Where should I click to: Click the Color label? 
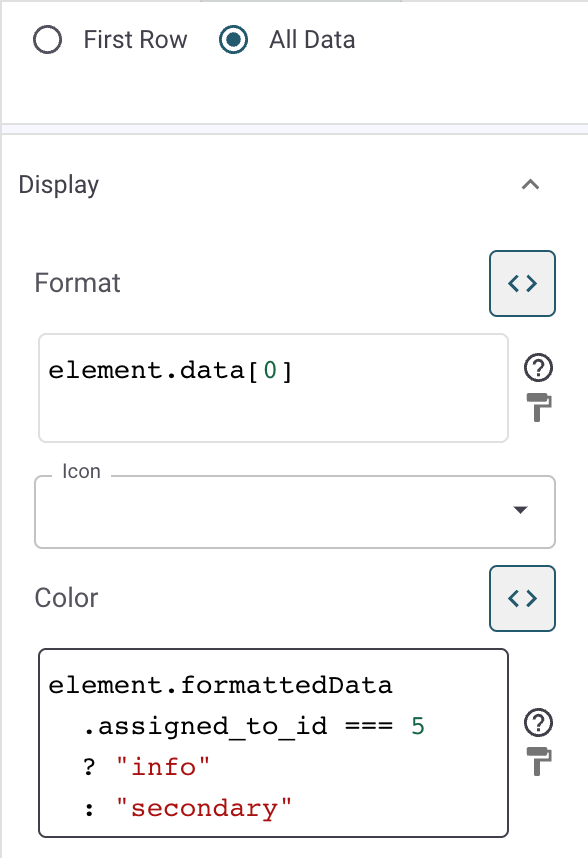[66, 598]
